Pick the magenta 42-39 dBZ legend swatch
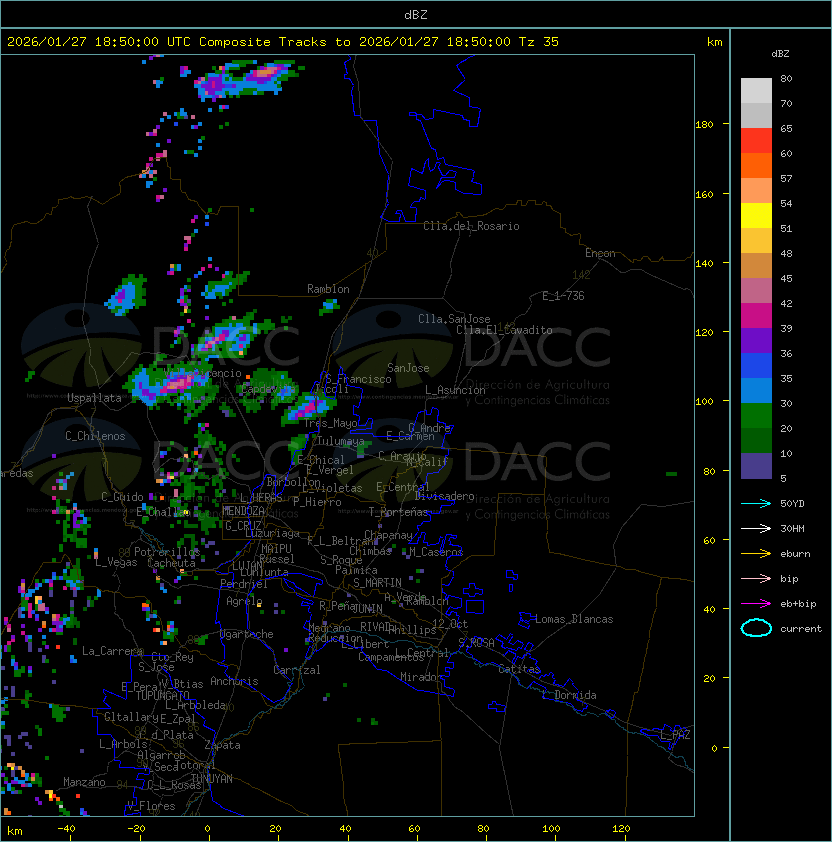Viewport: 832px width, 842px height. click(x=756, y=316)
